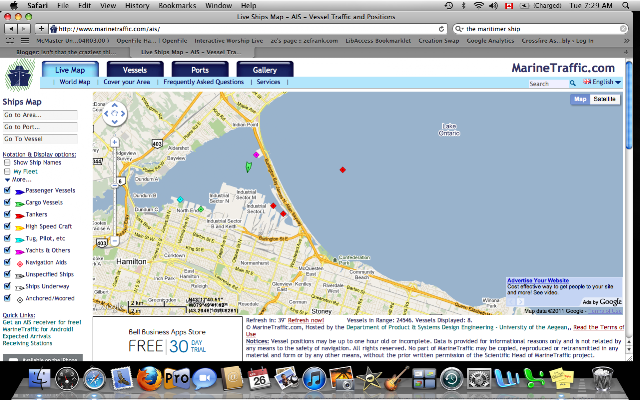Open the Live Map tab
This screenshot has height=400, width=640.
[70, 69]
